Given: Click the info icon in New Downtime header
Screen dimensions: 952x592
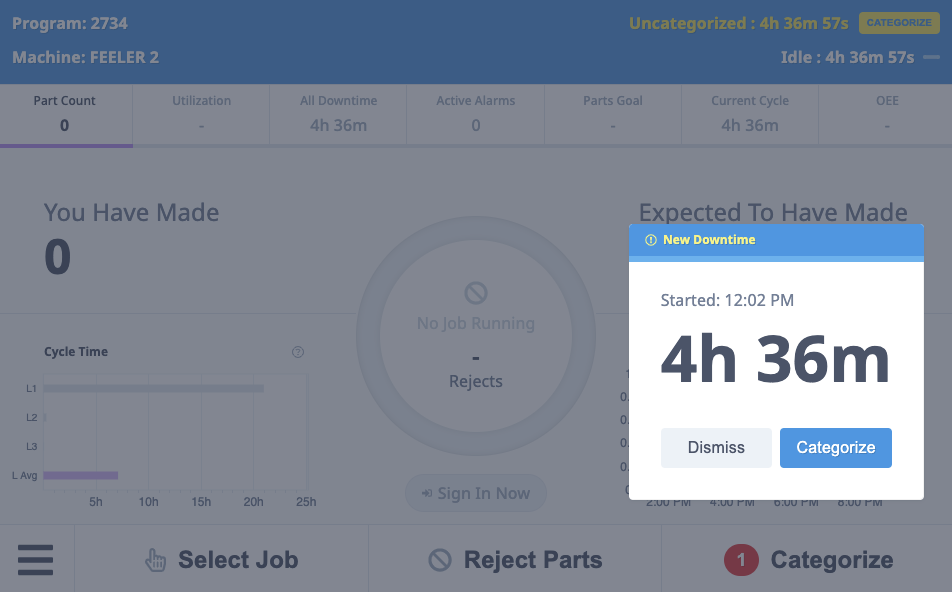Looking at the screenshot, I should click(650, 240).
